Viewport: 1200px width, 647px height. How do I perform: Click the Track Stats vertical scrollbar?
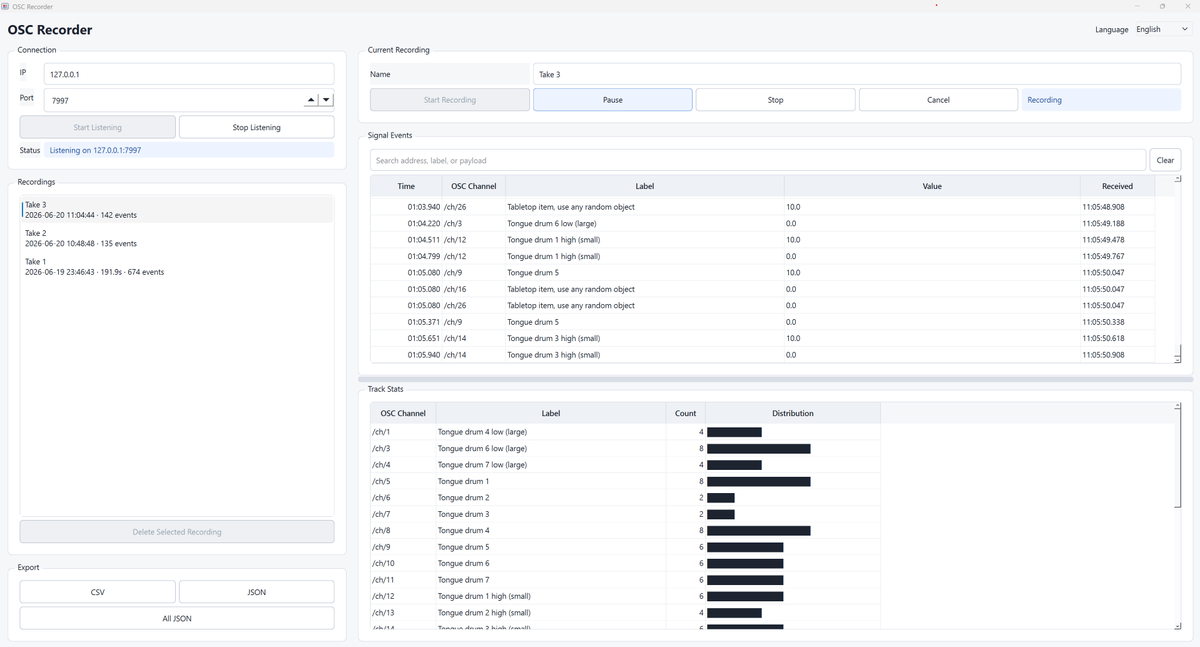click(1178, 516)
